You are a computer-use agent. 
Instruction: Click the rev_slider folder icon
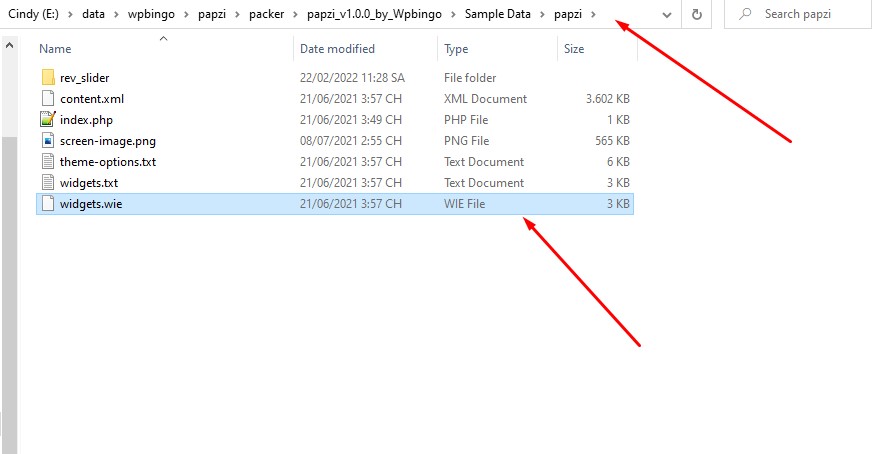[48, 77]
